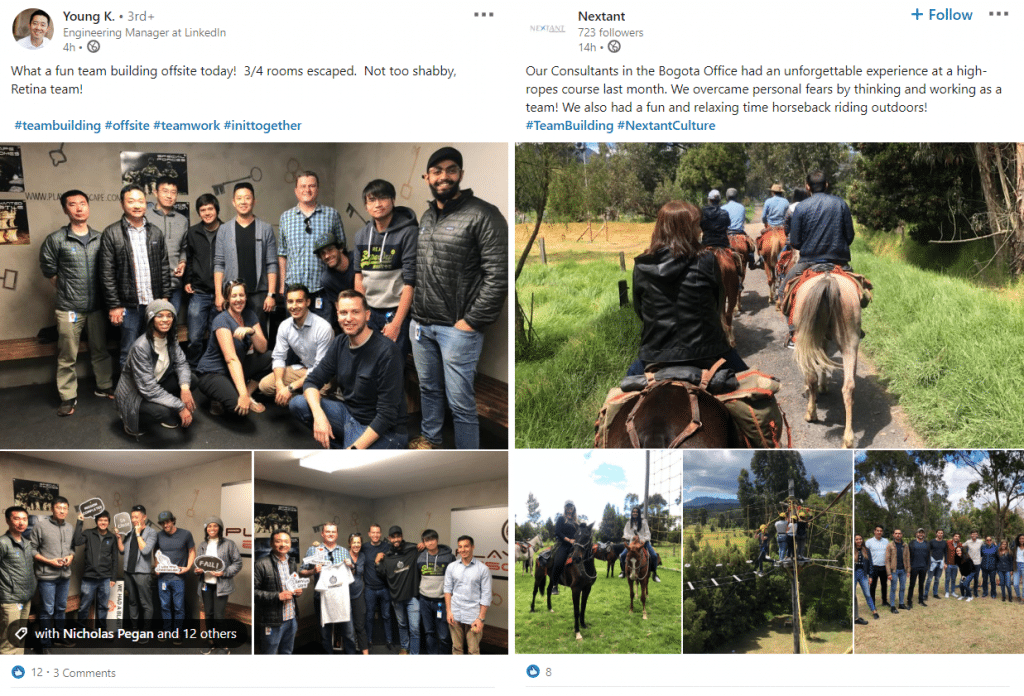The image size is (1024, 696).
Task: Open the large horseback riding trail photo
Action: click(769, 295)
